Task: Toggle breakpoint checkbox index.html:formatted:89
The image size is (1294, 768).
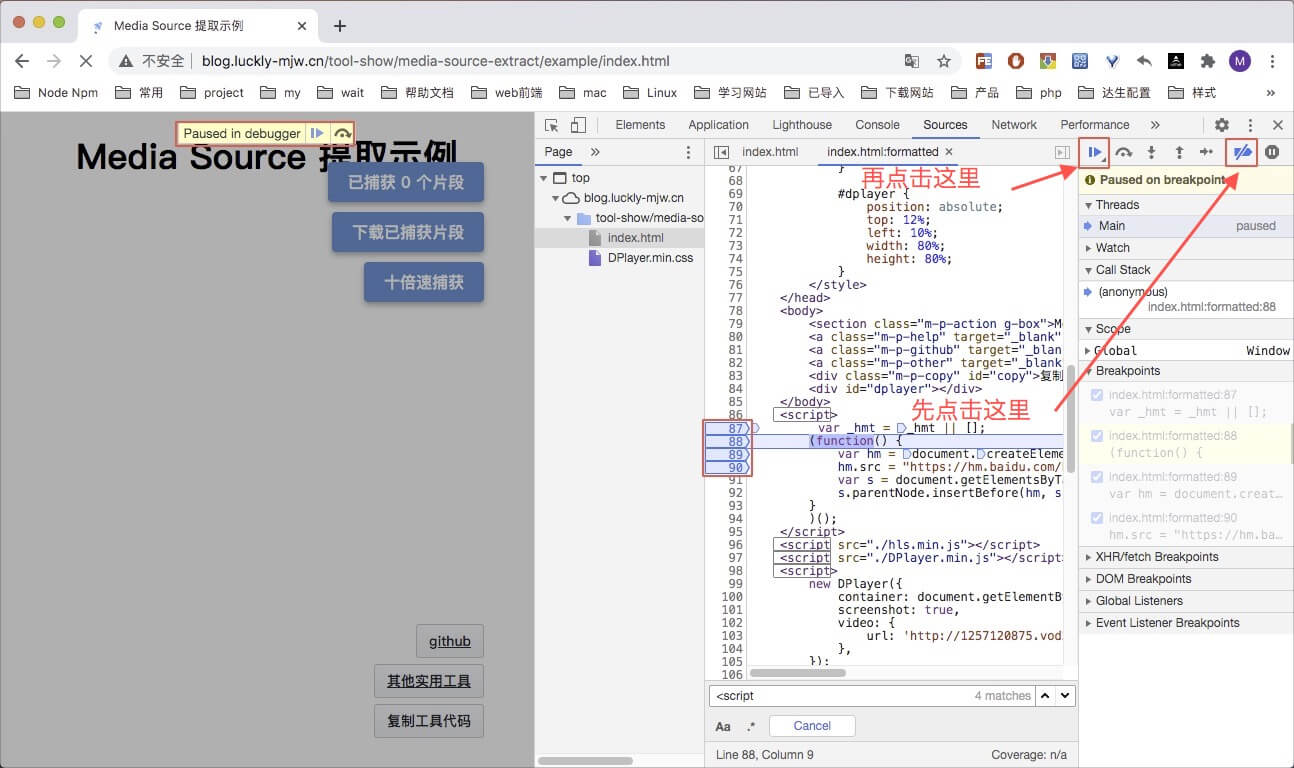Action: [x=1097, y=477]
